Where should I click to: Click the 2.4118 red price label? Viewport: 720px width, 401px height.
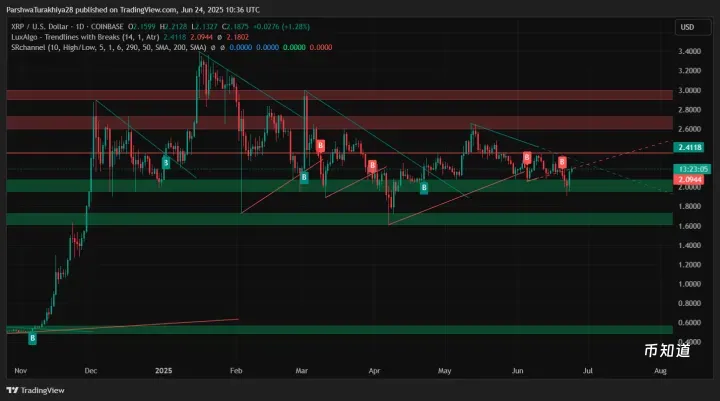(x=692, y=147)
